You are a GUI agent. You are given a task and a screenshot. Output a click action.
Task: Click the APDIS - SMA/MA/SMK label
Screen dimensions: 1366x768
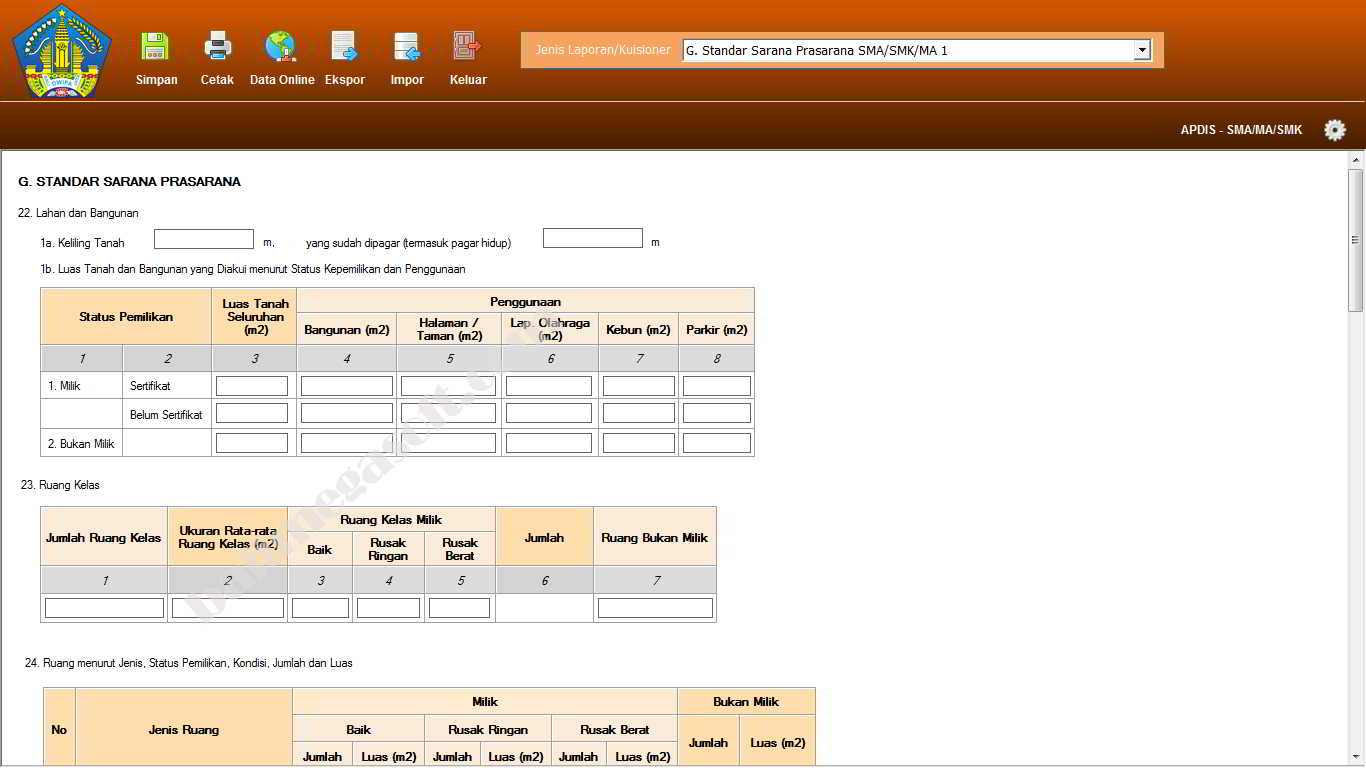(1241, 130)
